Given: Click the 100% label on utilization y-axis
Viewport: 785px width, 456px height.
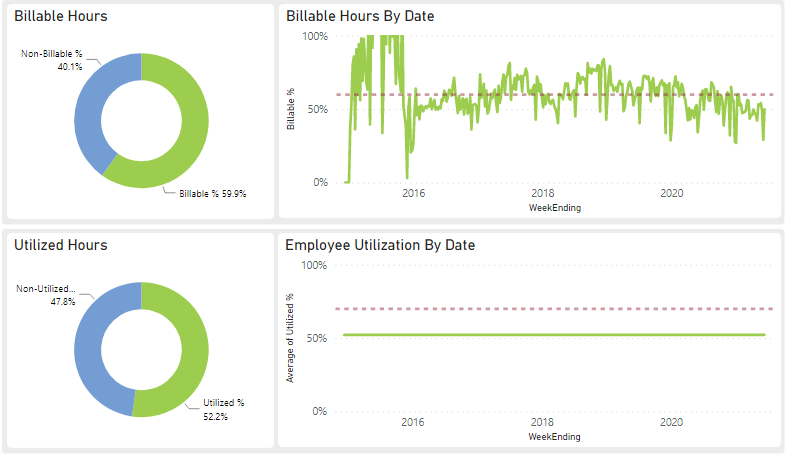Looking at the screenshot, I should (314, 265).
